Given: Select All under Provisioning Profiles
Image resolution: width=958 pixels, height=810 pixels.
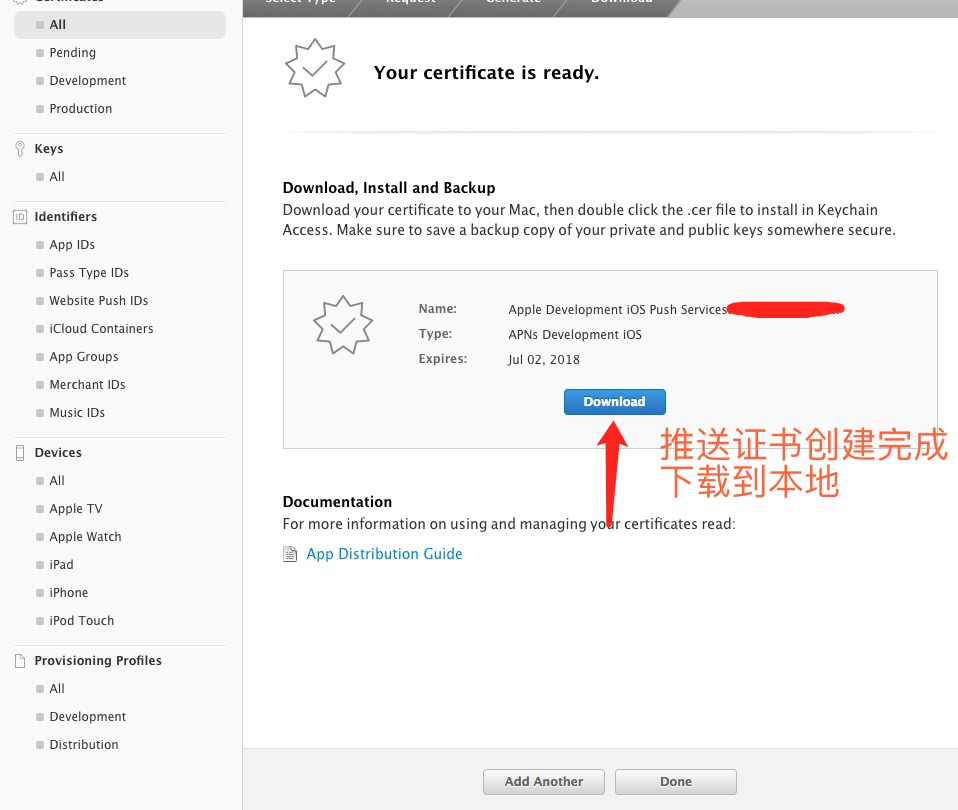Looking at the screenshot, I should tap(57, 689).
